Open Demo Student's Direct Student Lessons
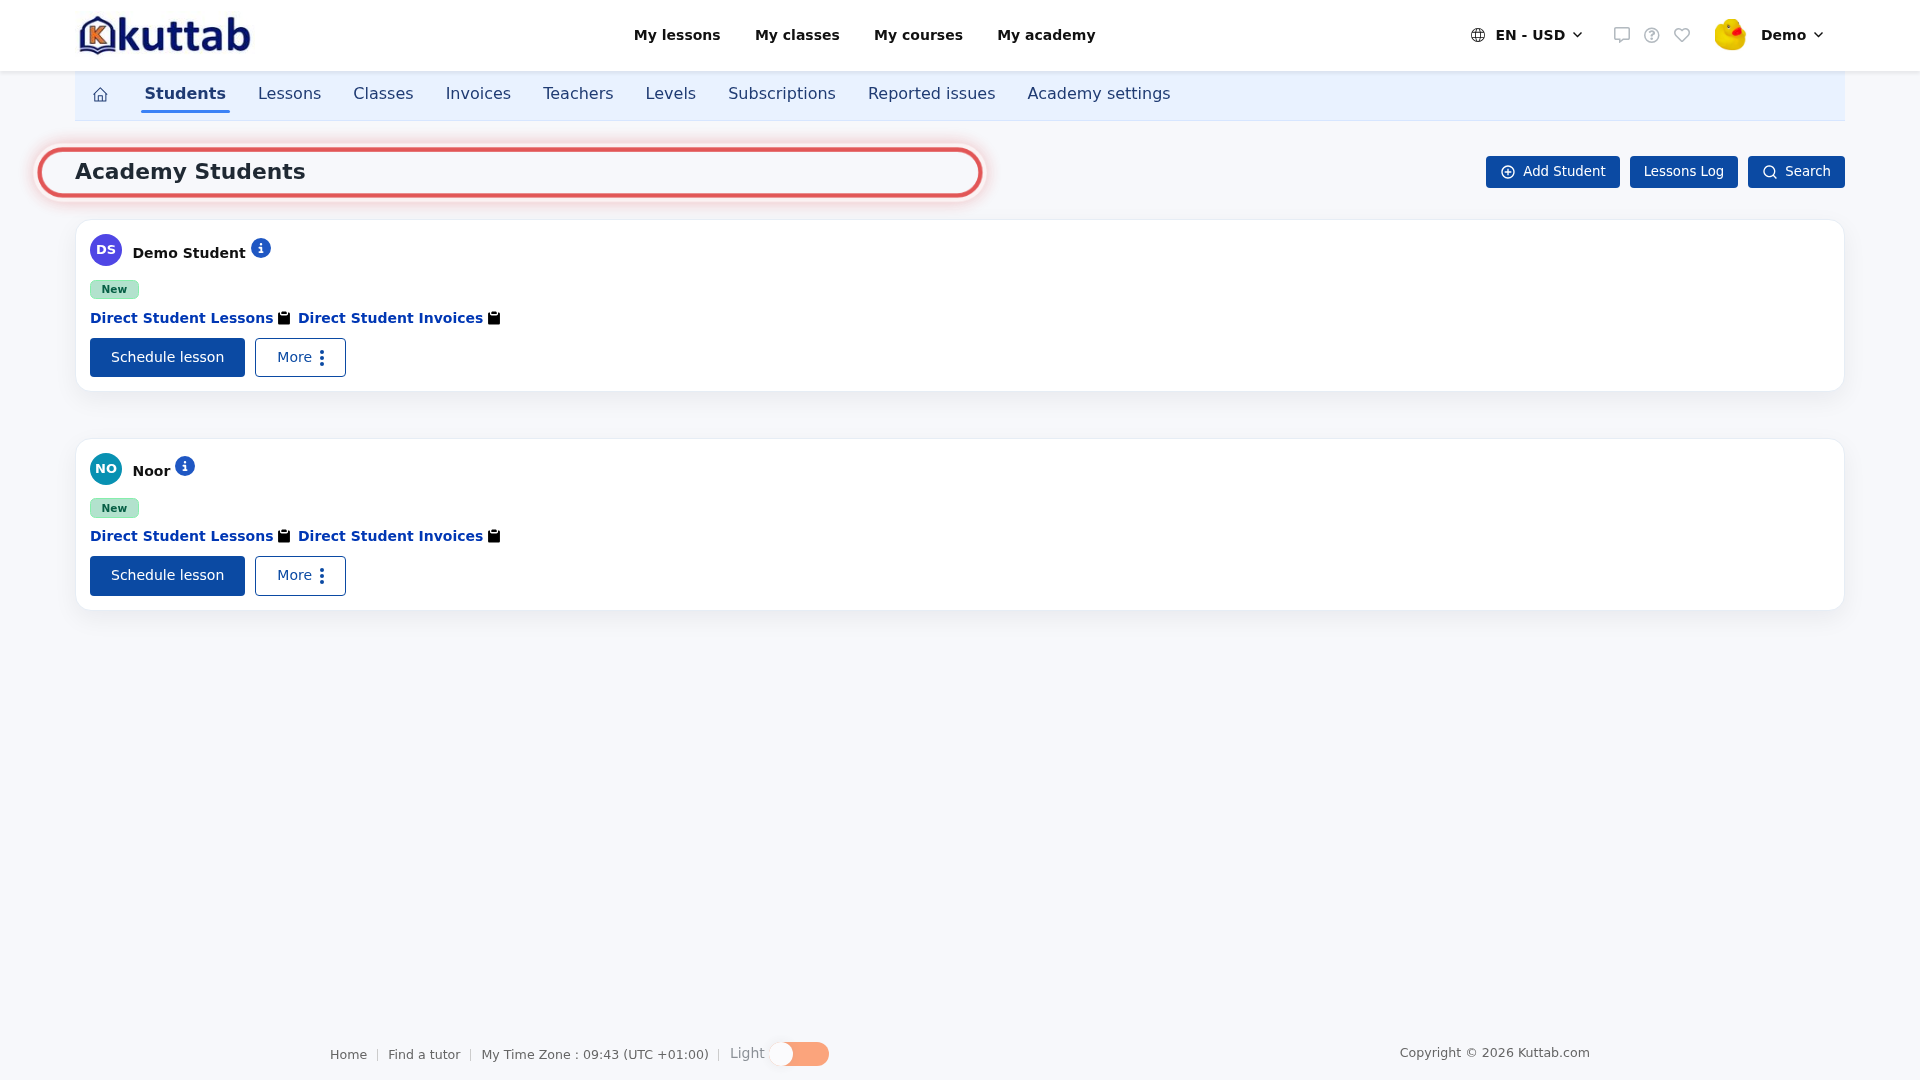1920x1080 pixels. coord(181,318)
